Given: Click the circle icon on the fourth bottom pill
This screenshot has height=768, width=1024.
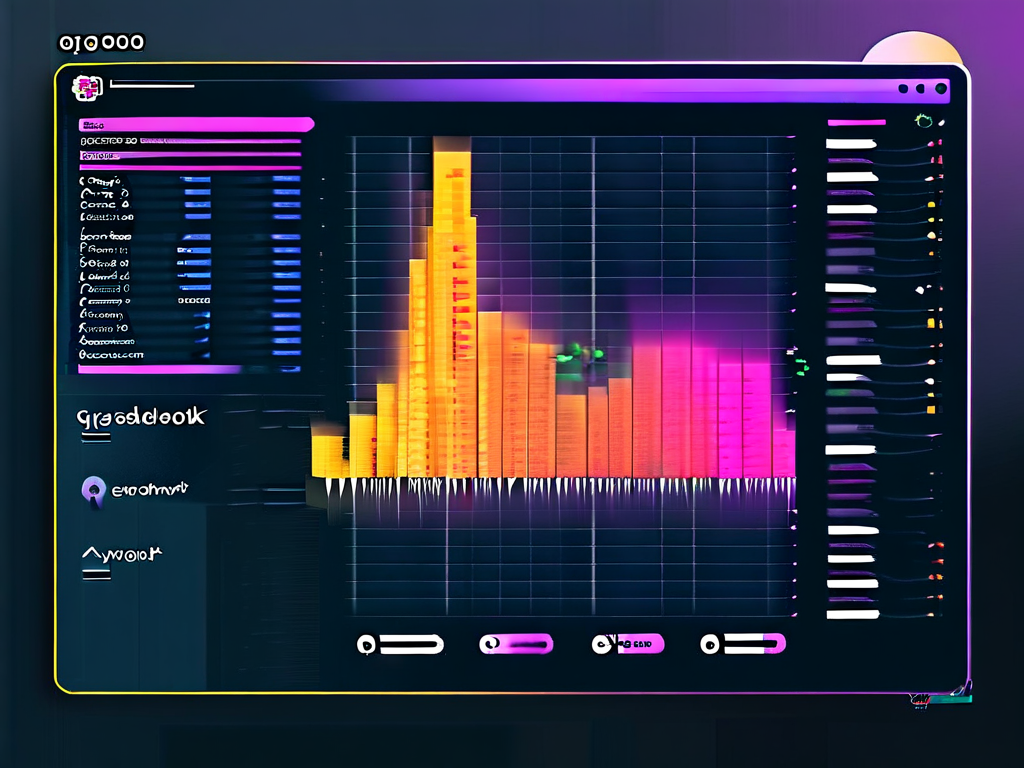Looking at the screenshot, I should [710, 645].
